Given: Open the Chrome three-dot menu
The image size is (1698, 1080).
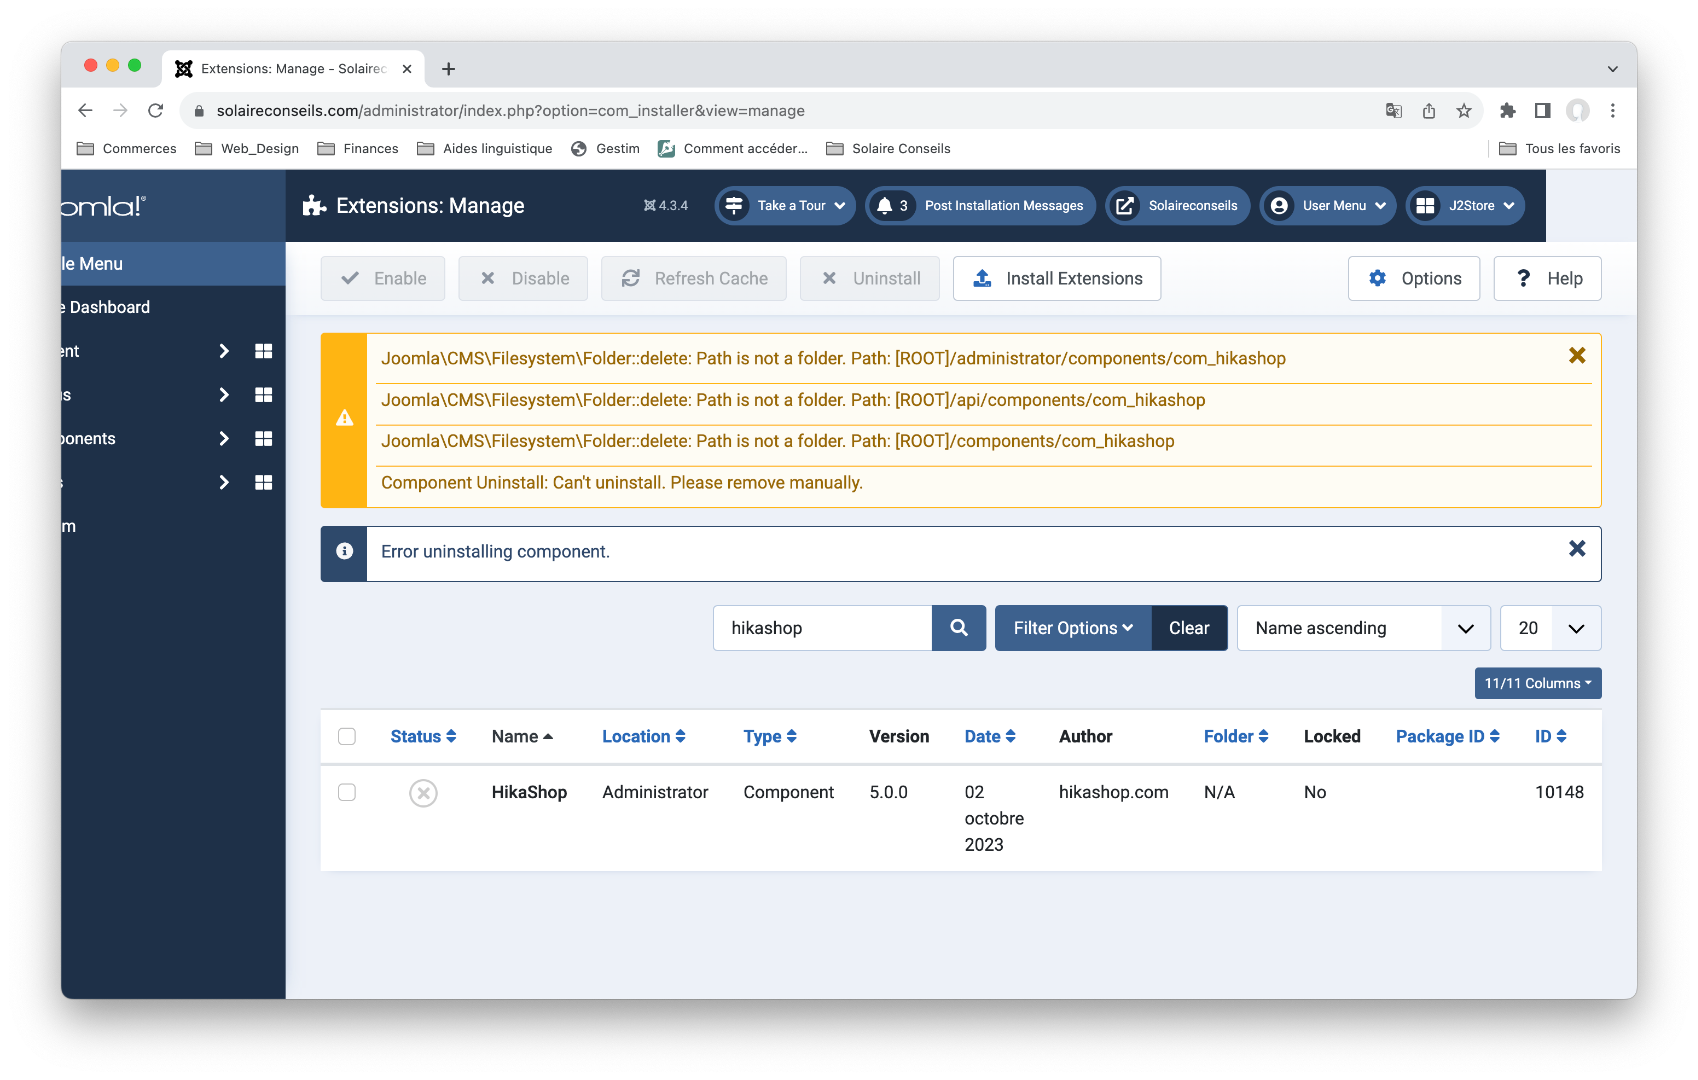Looking at the screenshot, I should pos(1613,111).
